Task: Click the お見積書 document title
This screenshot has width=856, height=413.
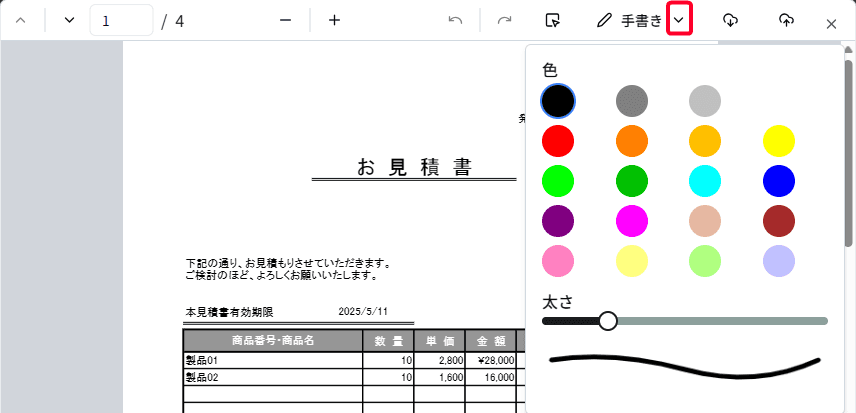Action: [414, 167]
